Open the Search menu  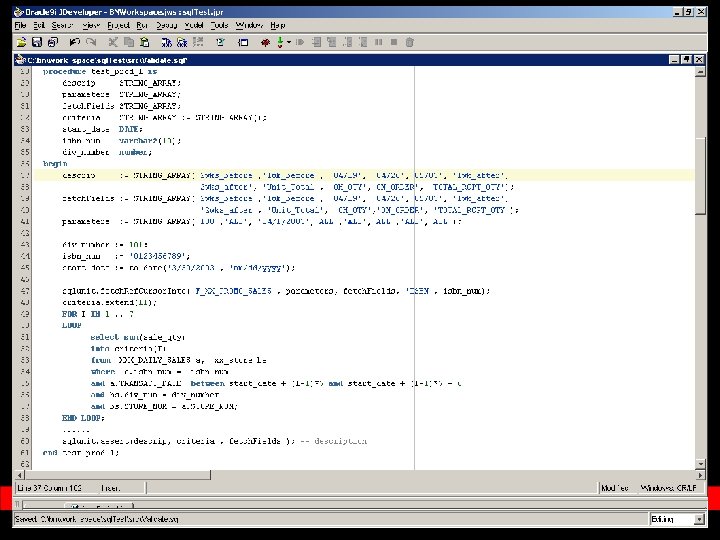click(x=62, y=25)
